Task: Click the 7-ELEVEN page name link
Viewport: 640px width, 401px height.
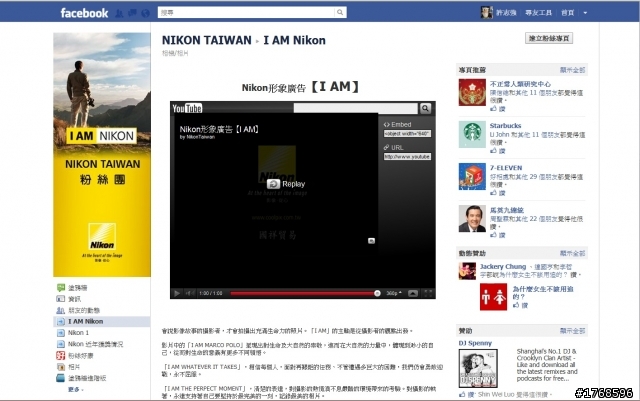Action: click(506, 168)
